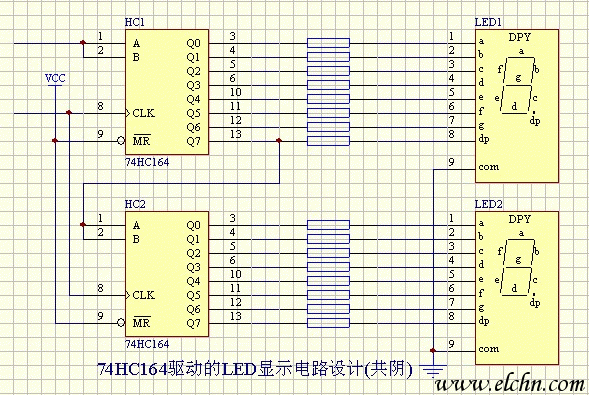Select the HC1 74HC164 chip body
The width and height of the screenshot is (589, 395).
pos(167,92)
